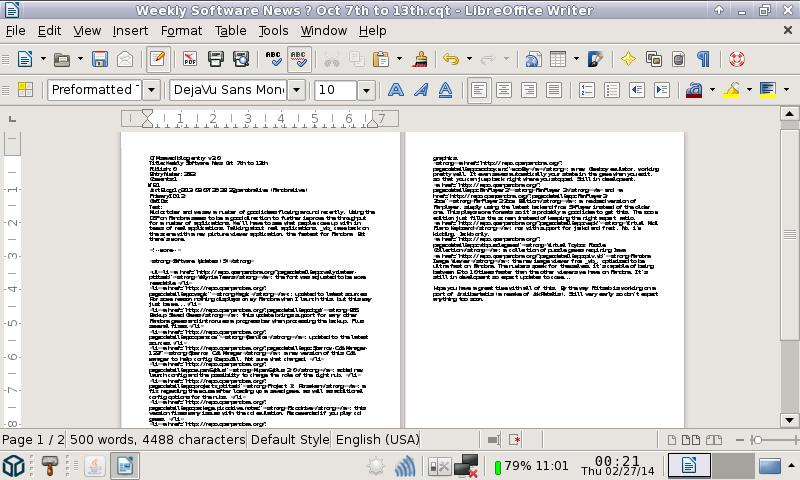This screenshot has width=800, height=480.
Task: Open the recent documents dropdown arrow
Action: click(x=80, y=59)
